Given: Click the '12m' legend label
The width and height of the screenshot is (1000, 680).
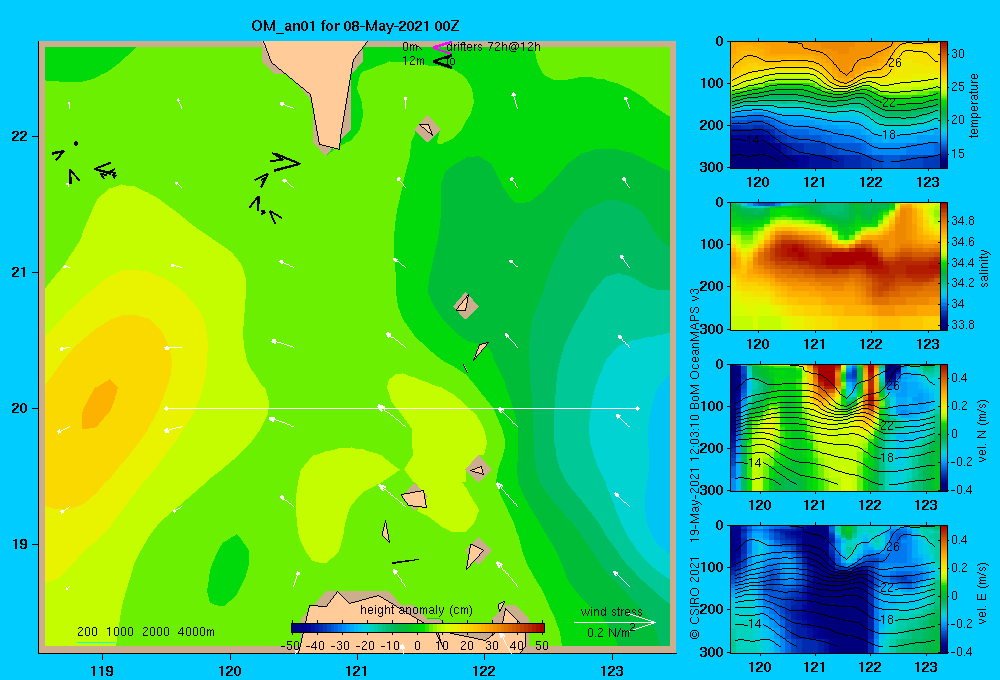Looking at the screenshot, I should coord(413,61).
